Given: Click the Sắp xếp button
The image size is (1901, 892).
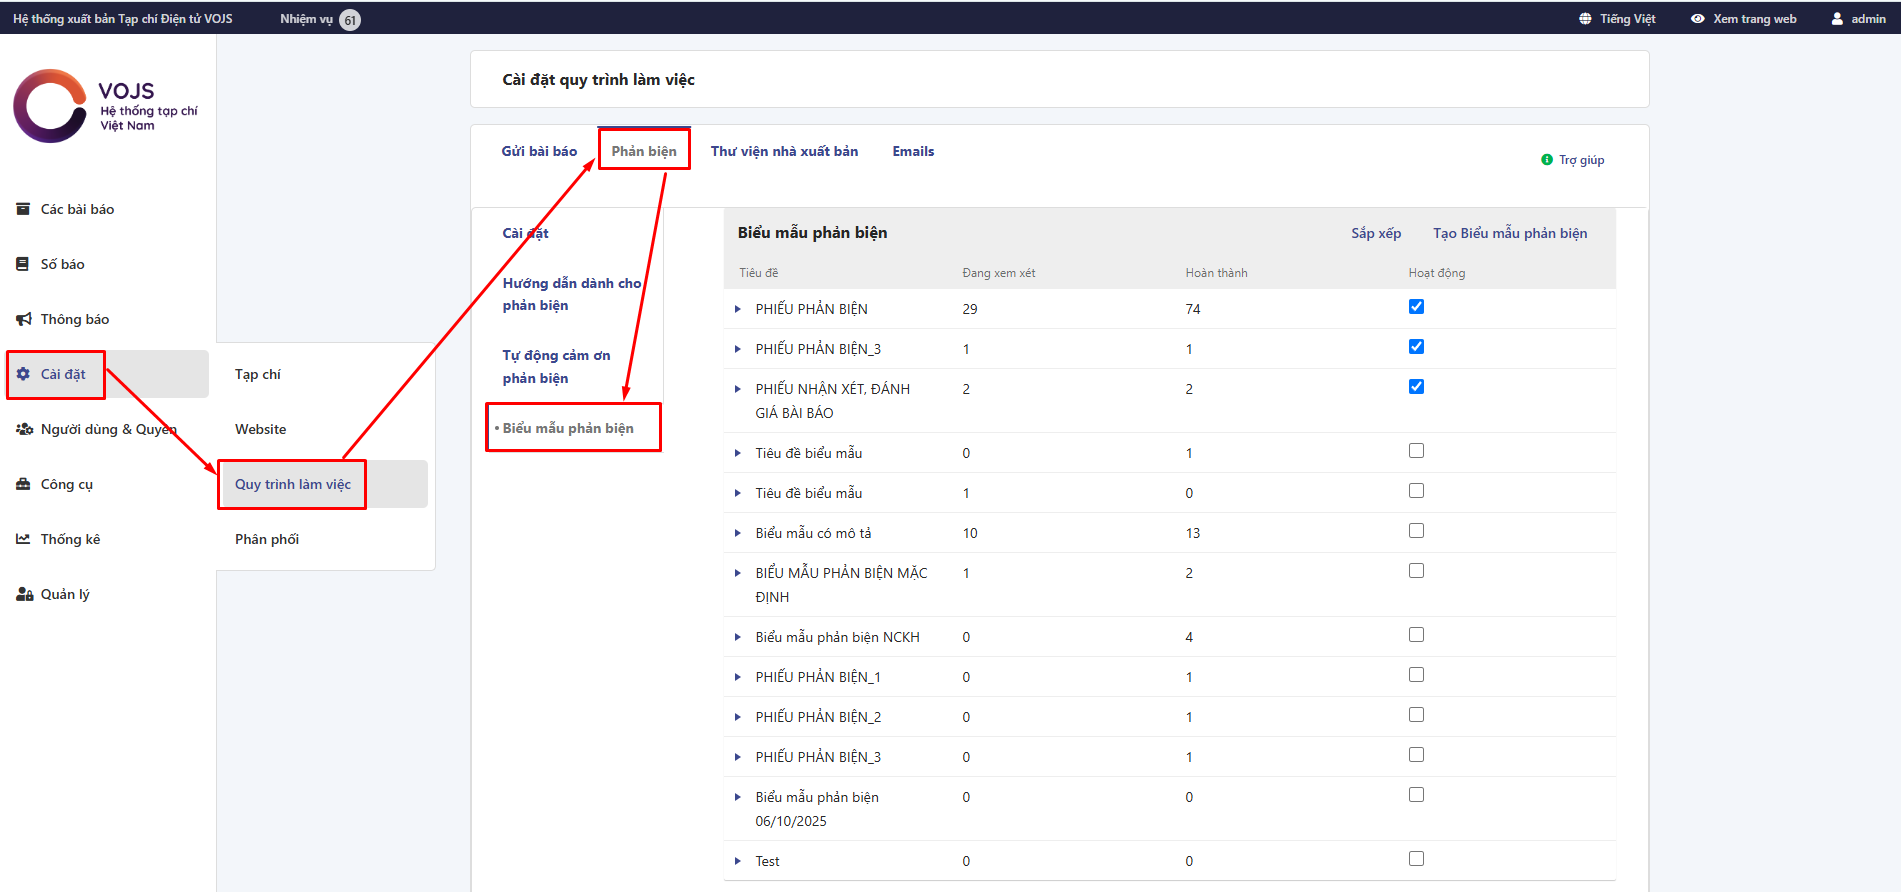Looking at the screenshot, I should 1376,233.
